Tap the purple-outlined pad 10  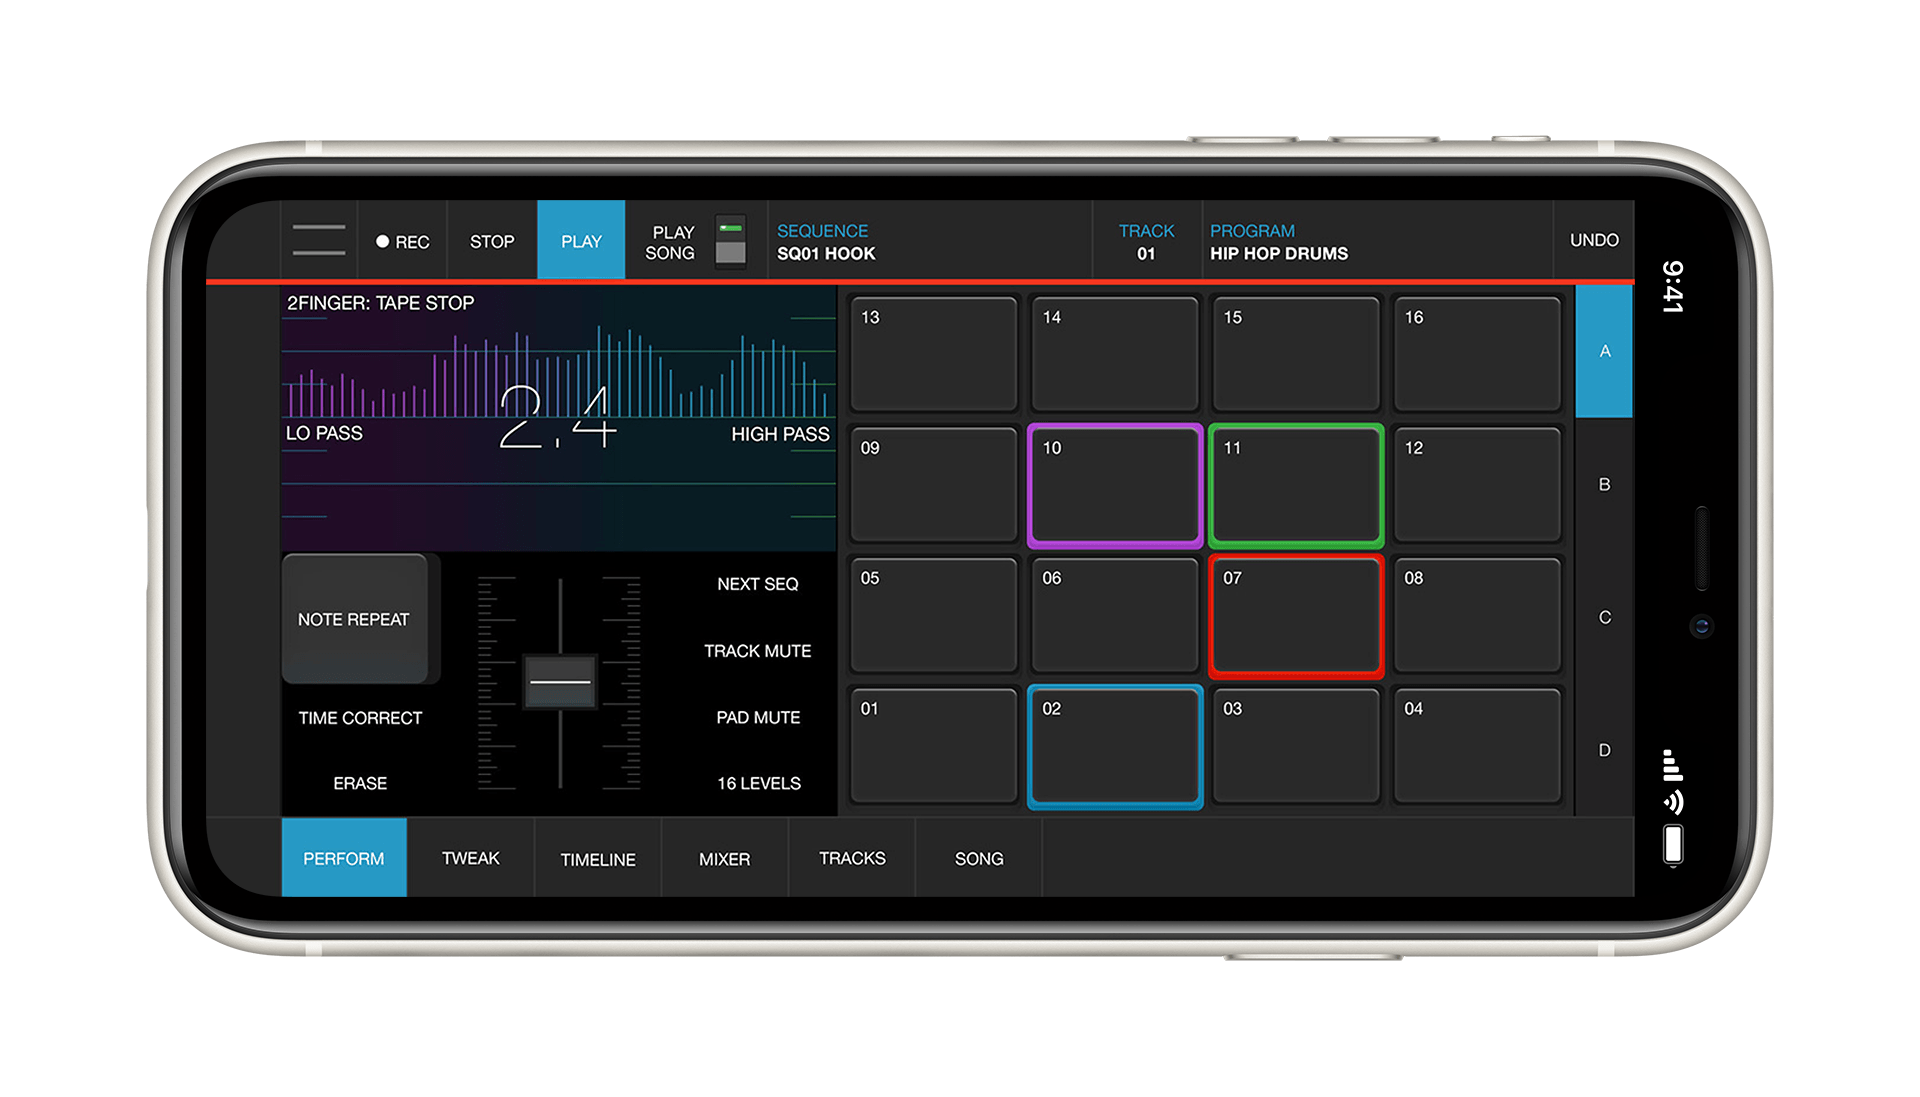pos(1115,486)
